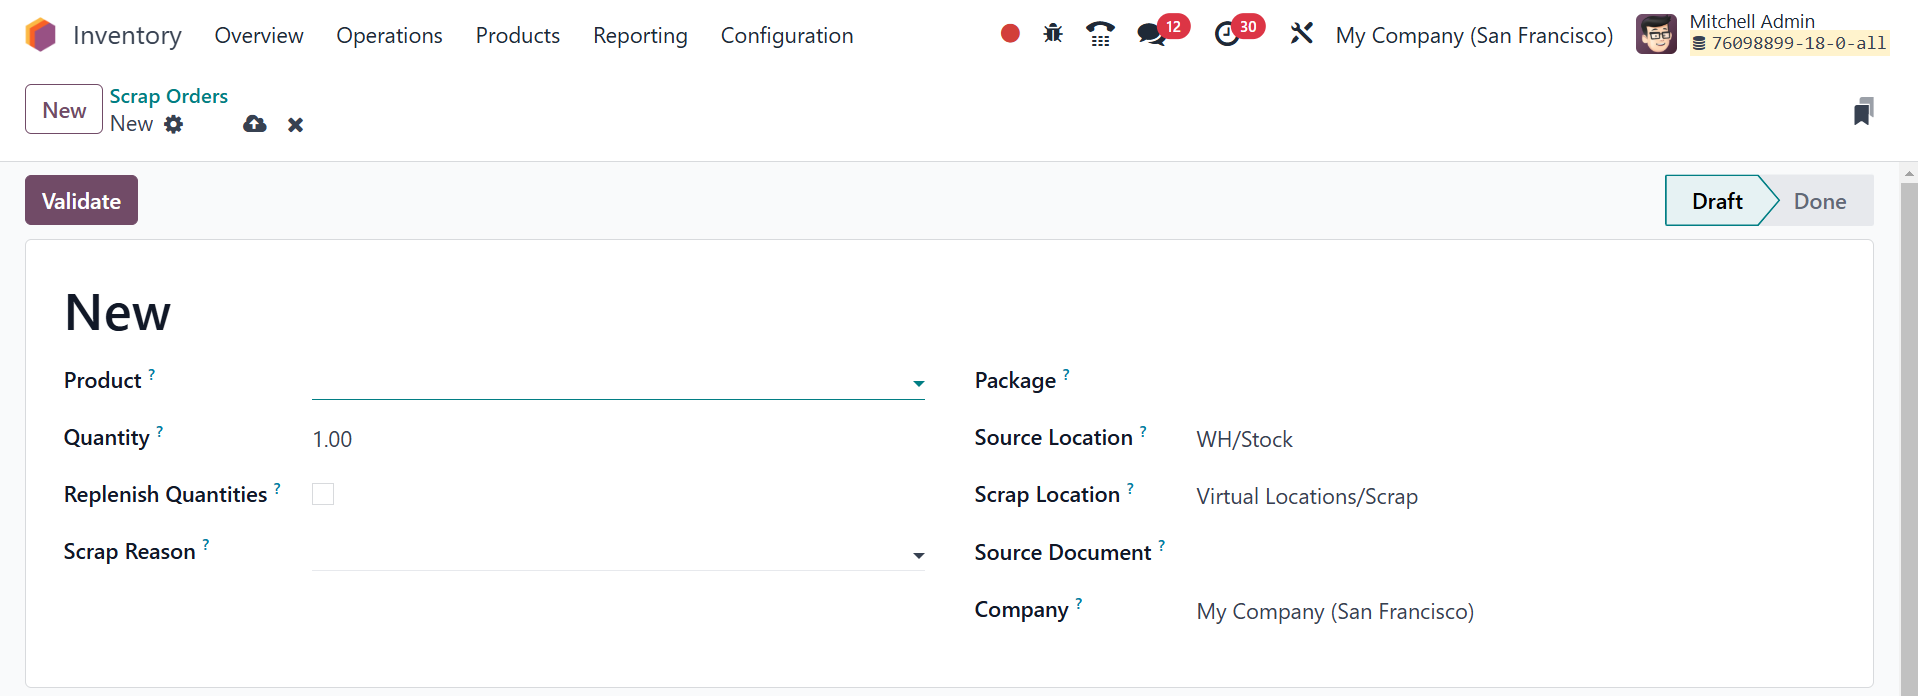Click the wrench tools icon
Screen dimensions: 1918x696
point(1301,34)
